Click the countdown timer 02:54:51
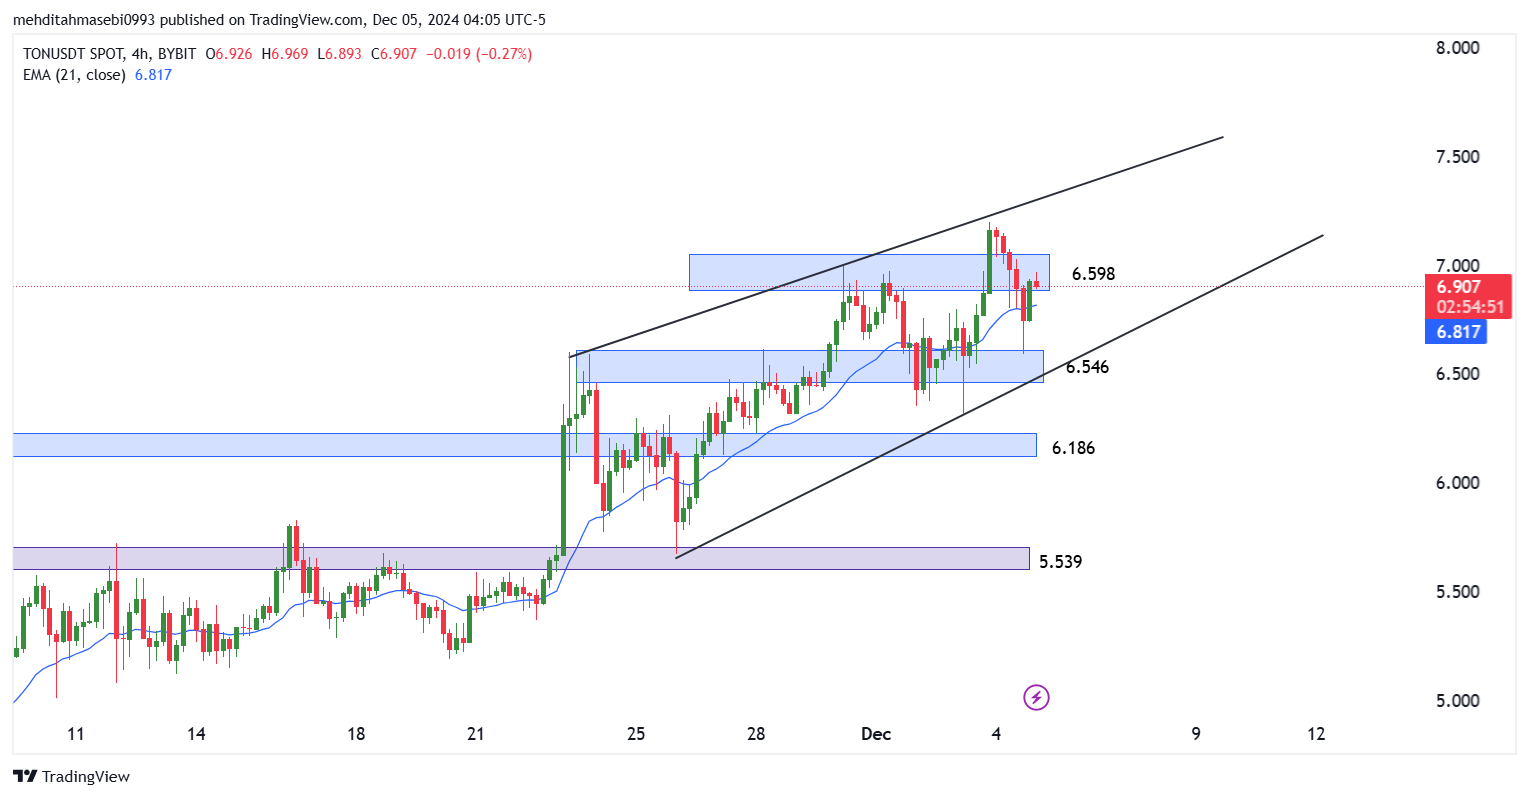The image size is (1529, 798). [x=1468, y=307]
